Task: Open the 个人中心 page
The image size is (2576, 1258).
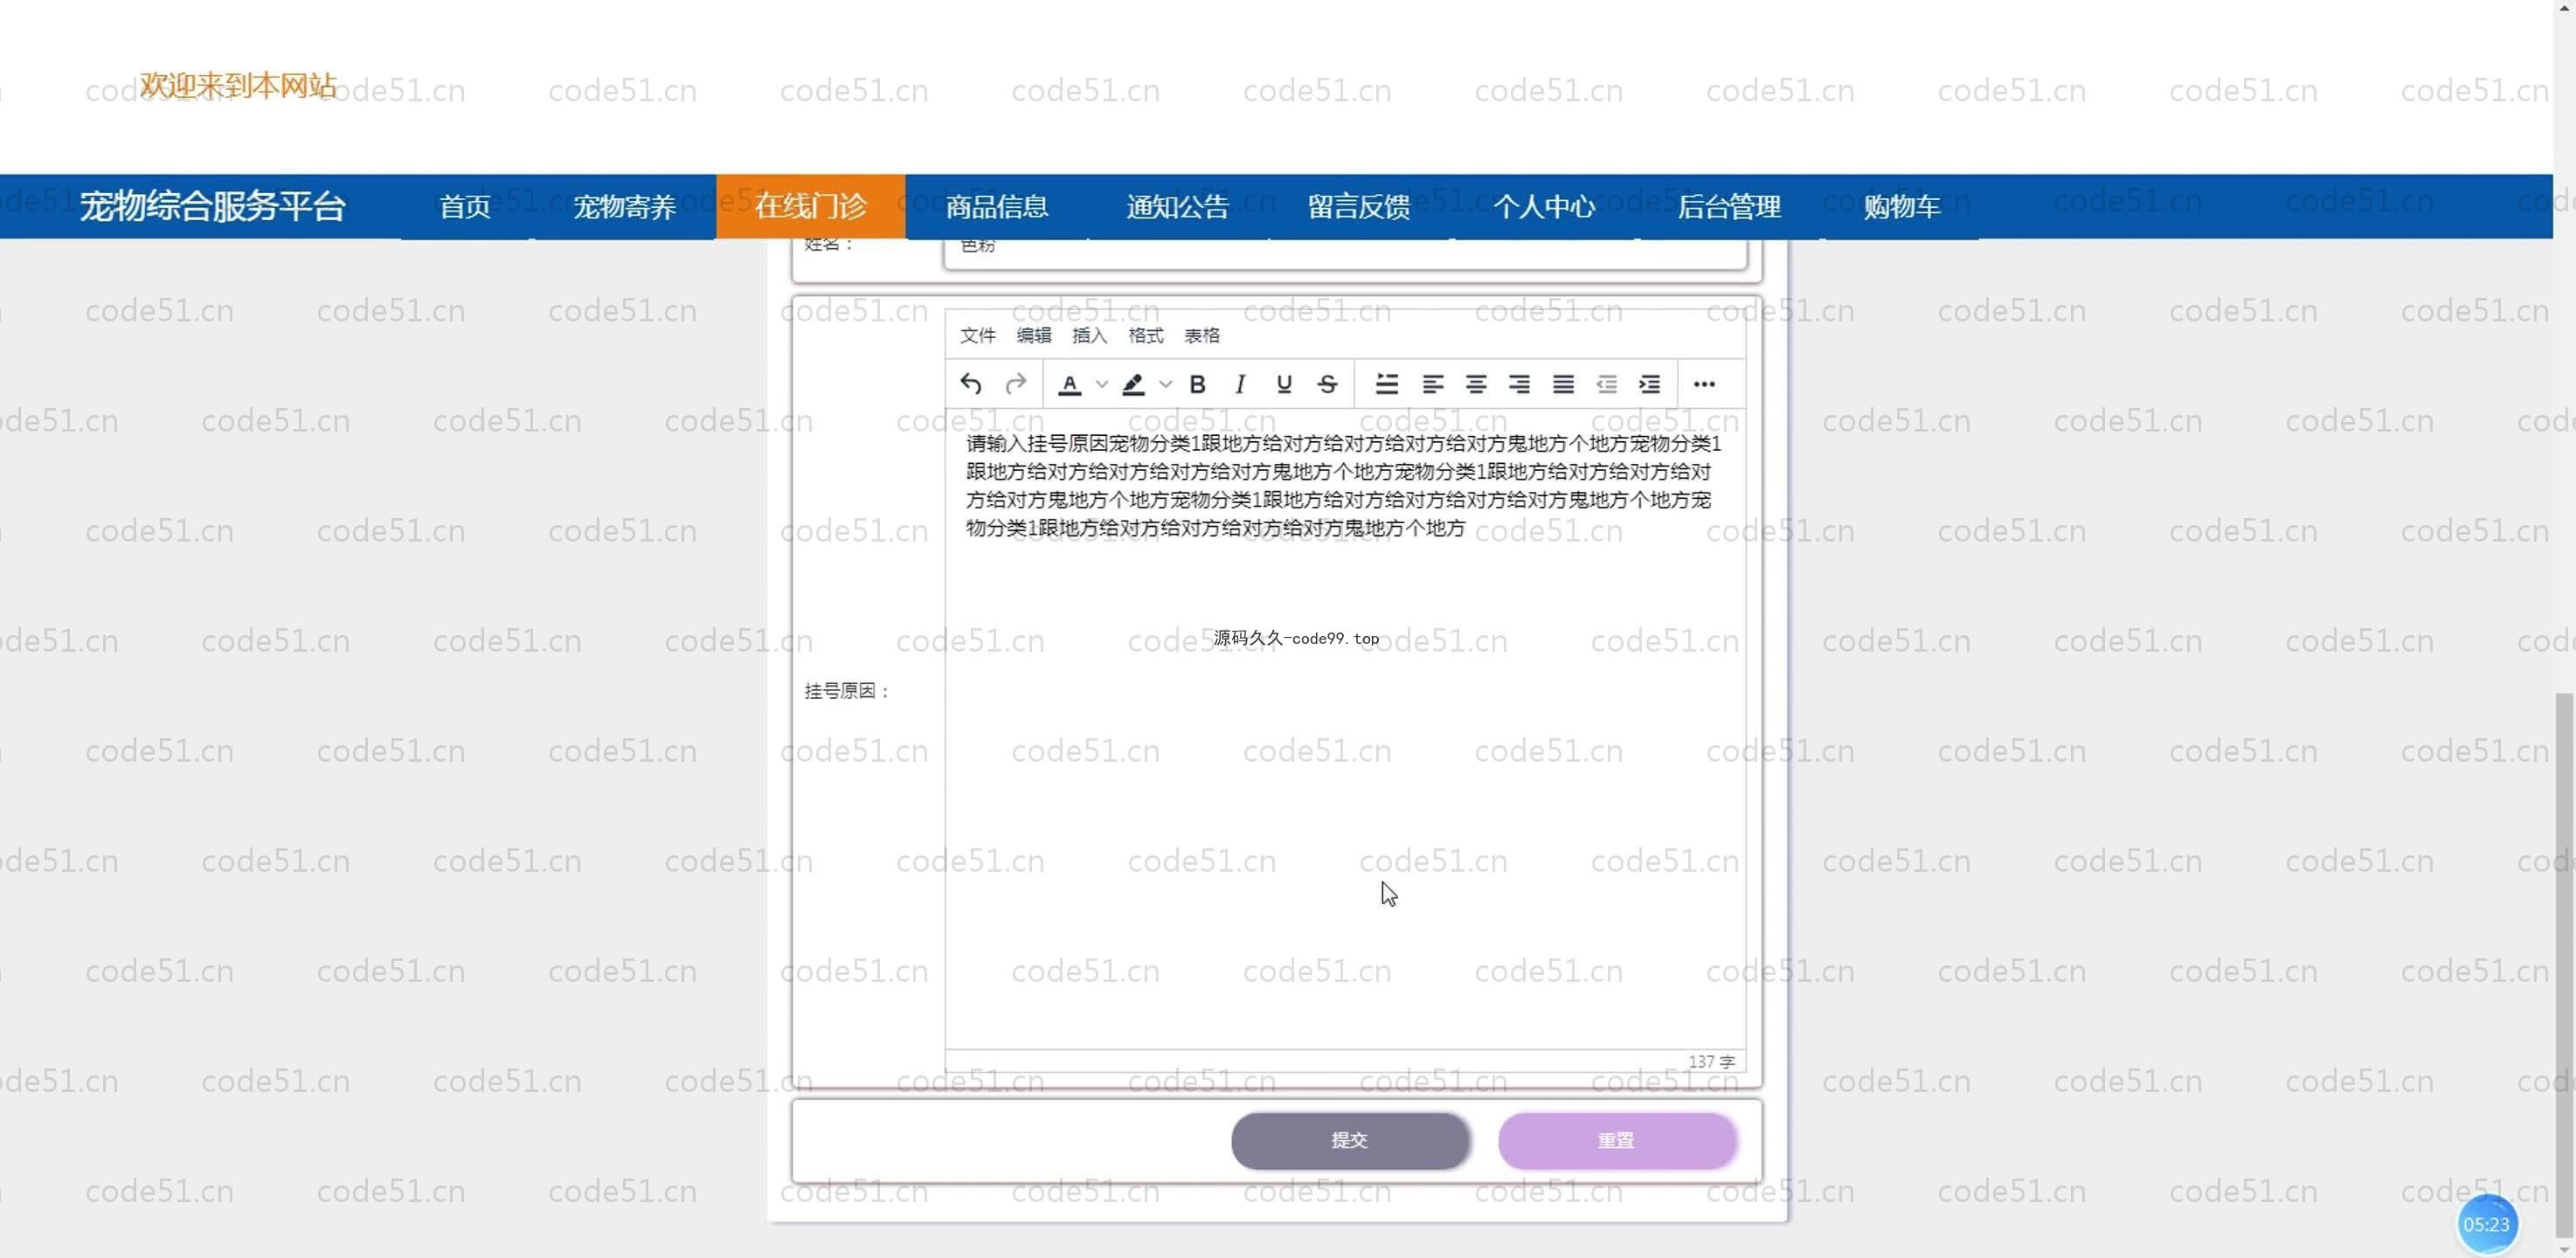Action: 1543,206
